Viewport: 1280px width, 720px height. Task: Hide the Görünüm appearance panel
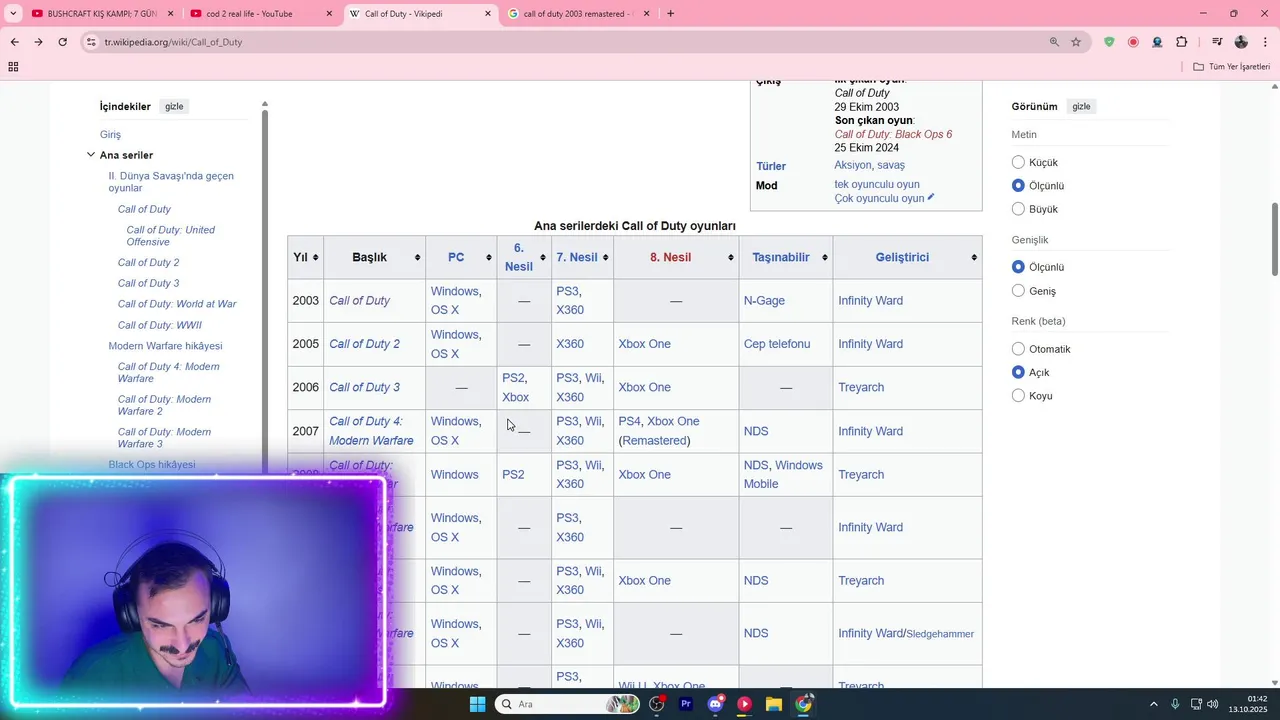coord(1081,106)
